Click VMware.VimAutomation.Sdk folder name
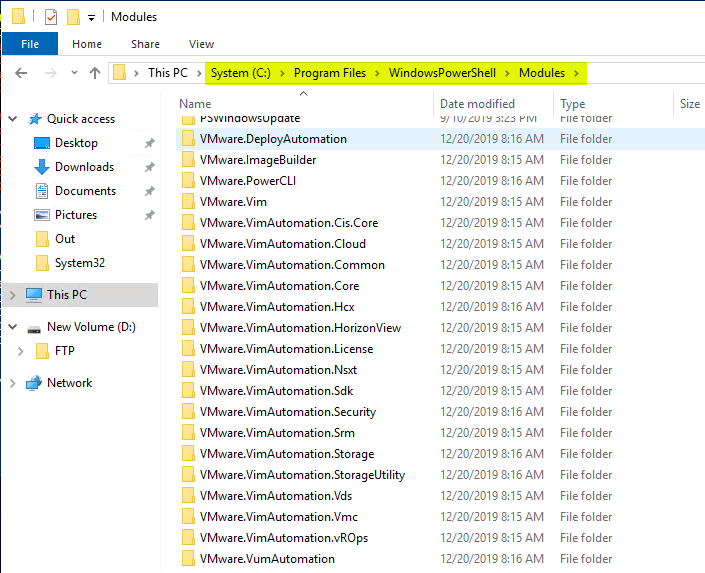 tap(277, 391)
